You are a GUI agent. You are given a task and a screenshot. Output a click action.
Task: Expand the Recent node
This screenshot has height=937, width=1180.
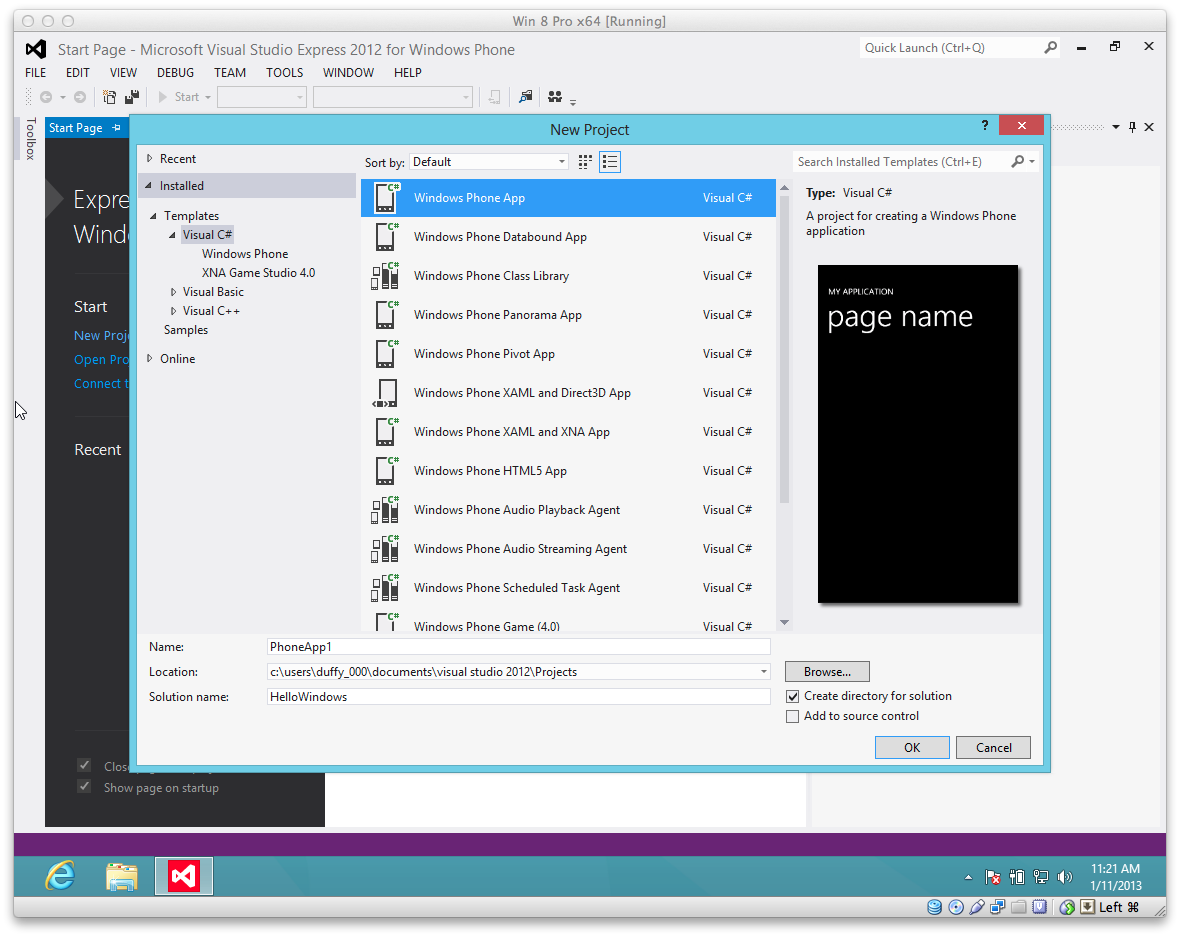[150, 159]
